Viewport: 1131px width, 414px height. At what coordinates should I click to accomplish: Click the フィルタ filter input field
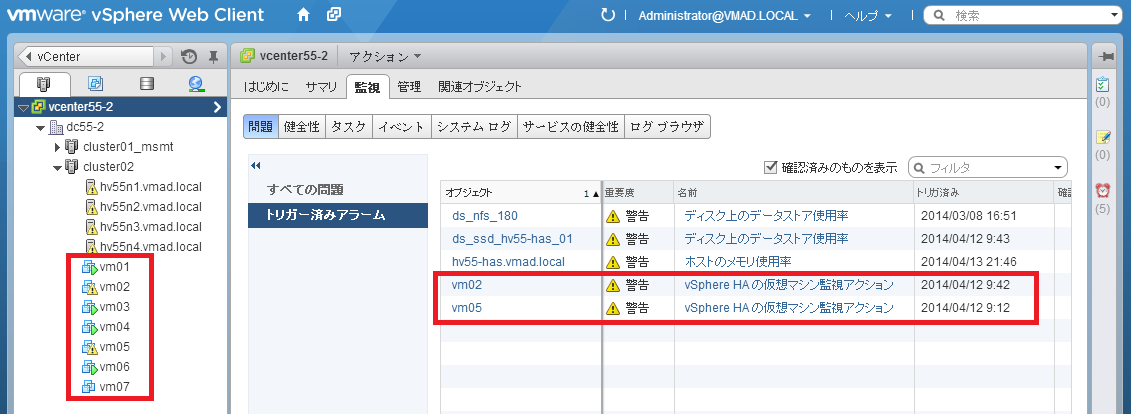(x=987, y=168)
